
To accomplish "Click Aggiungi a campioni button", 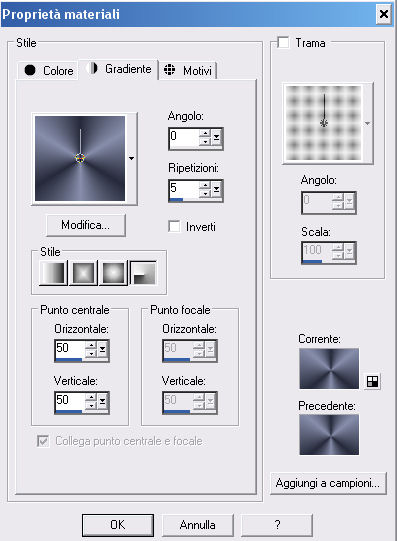I will pyautogui.click(x=328, y=483).
